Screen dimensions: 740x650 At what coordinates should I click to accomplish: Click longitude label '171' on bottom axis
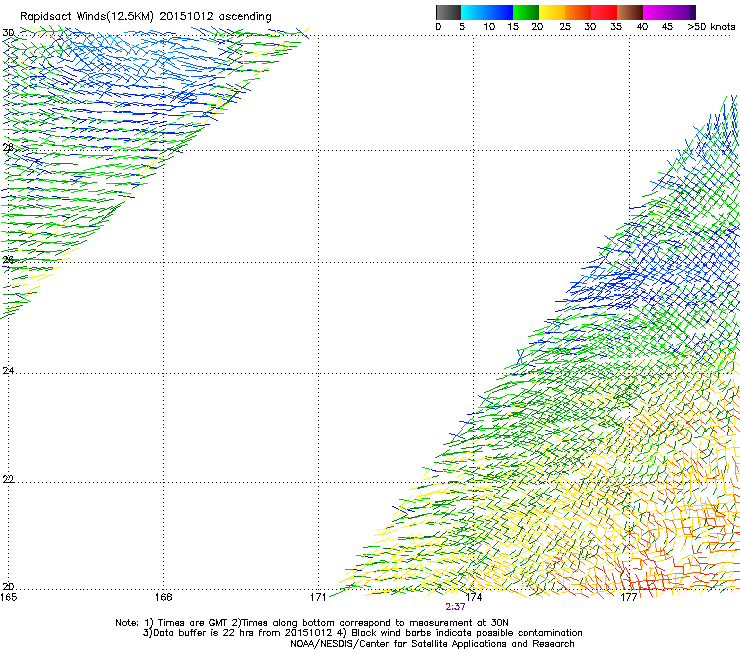pos(318,597)
